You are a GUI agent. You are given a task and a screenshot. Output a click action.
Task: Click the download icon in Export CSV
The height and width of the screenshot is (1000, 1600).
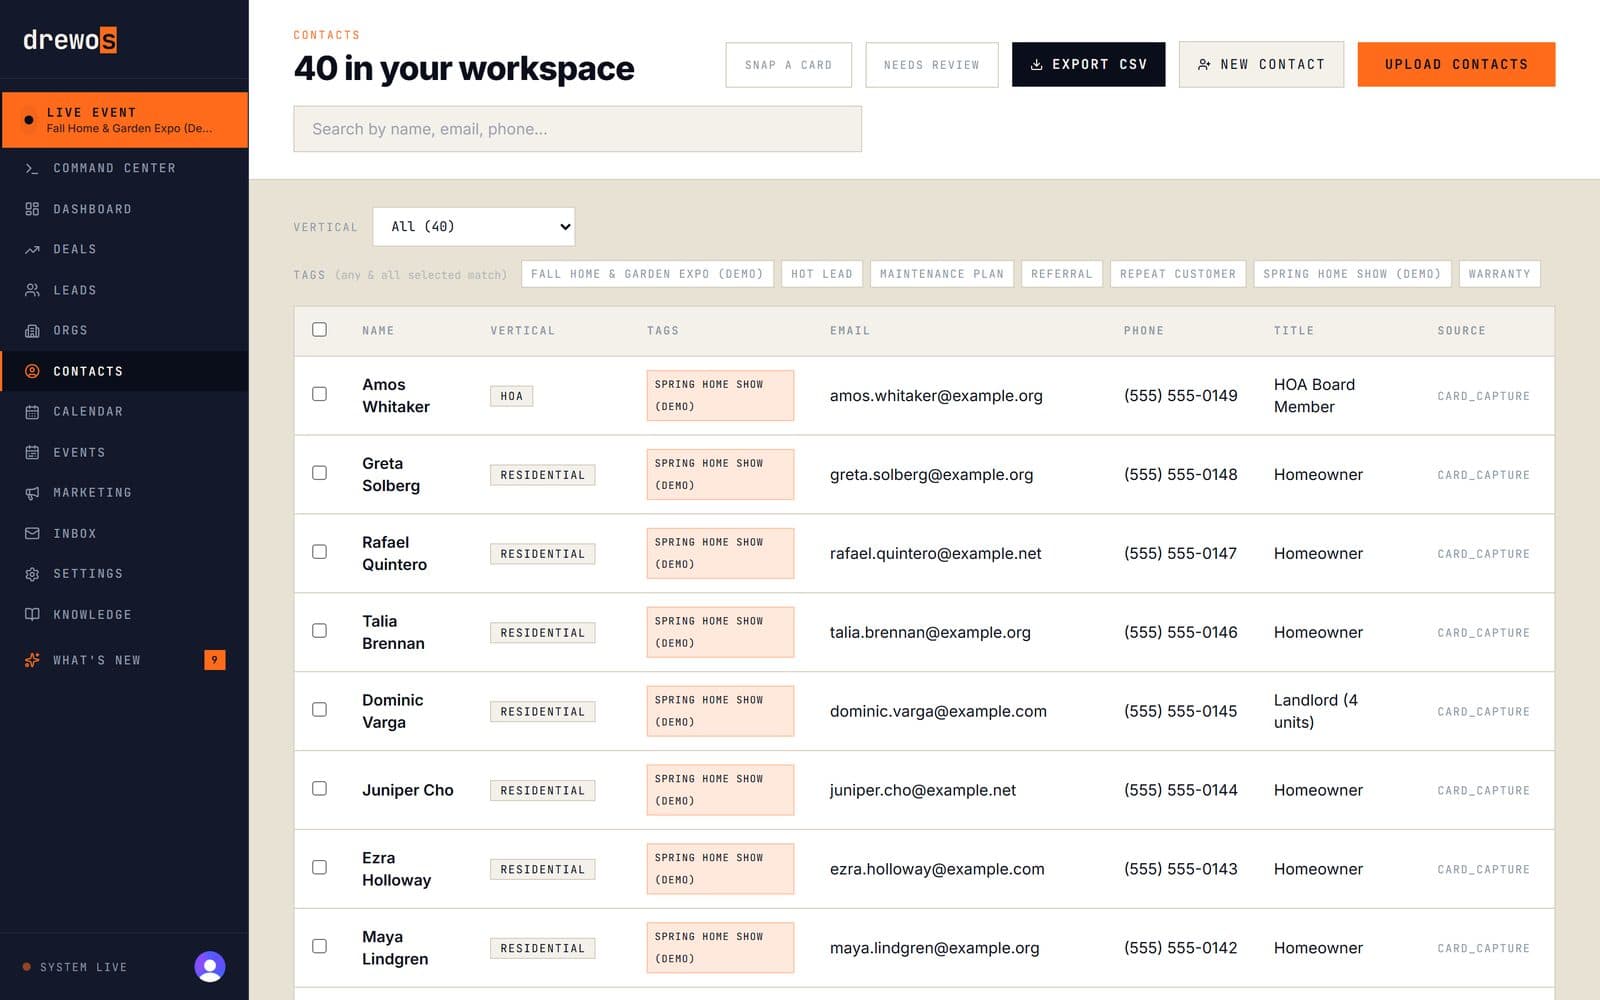tap(1037, 65)
